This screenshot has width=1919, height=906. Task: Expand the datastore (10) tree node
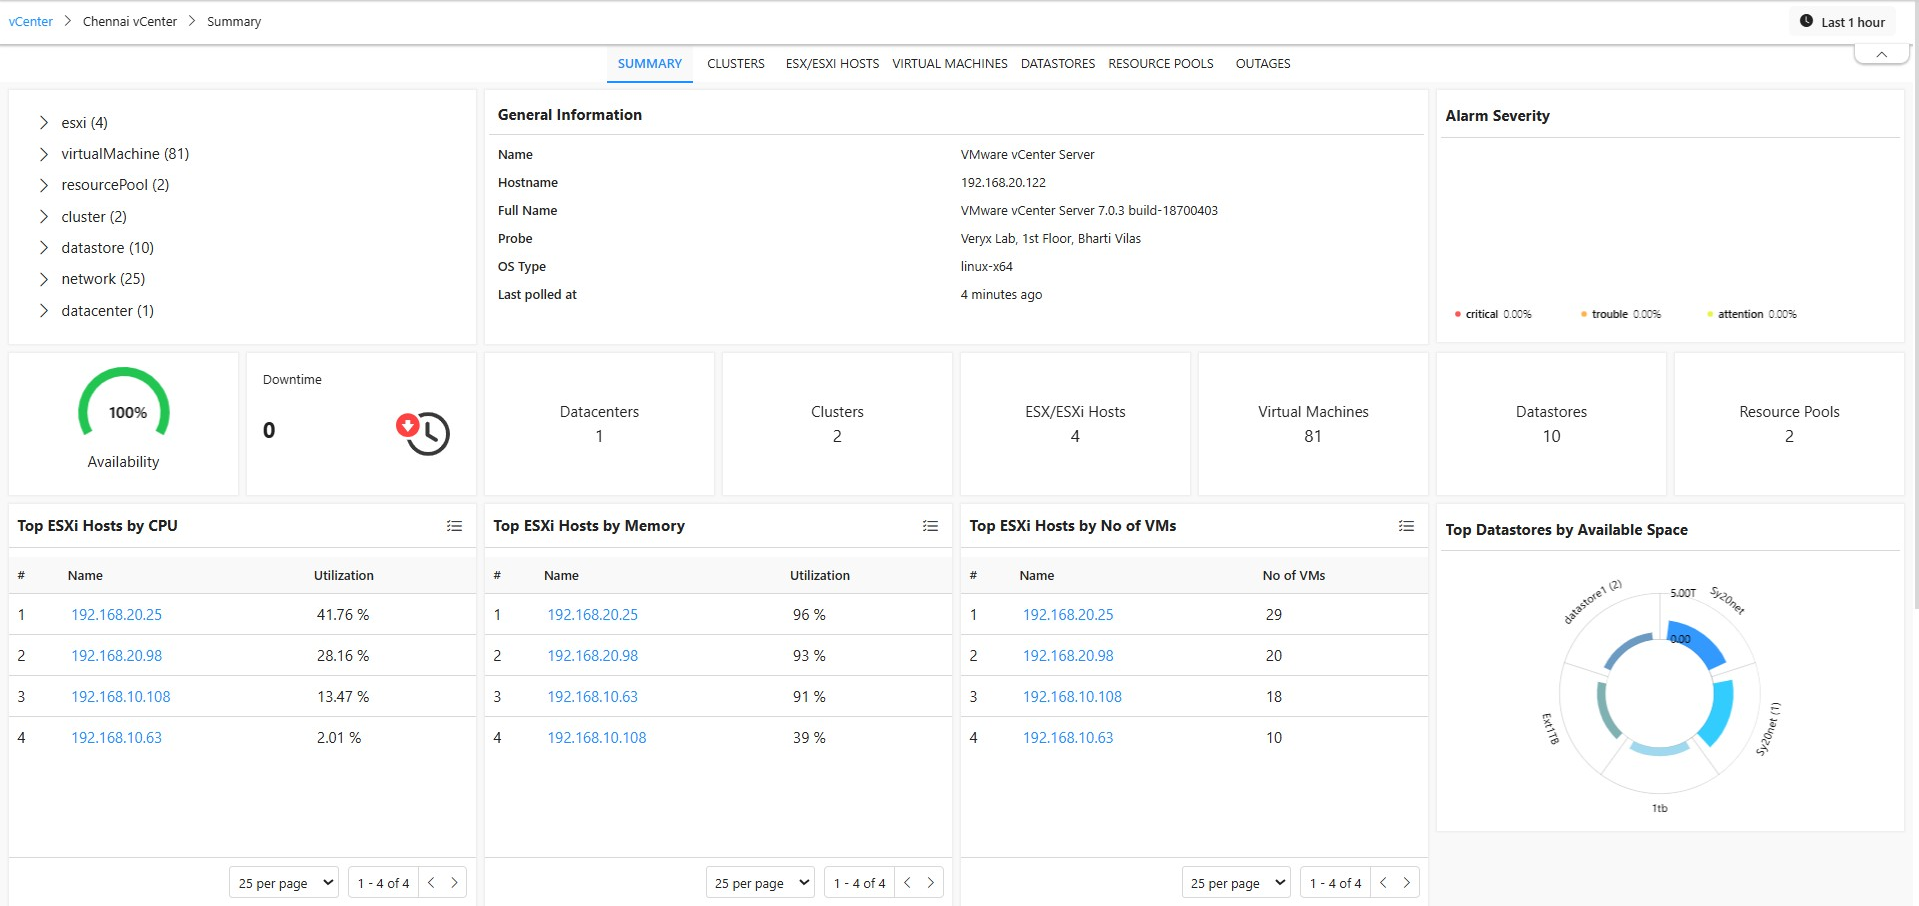point(44,248)
